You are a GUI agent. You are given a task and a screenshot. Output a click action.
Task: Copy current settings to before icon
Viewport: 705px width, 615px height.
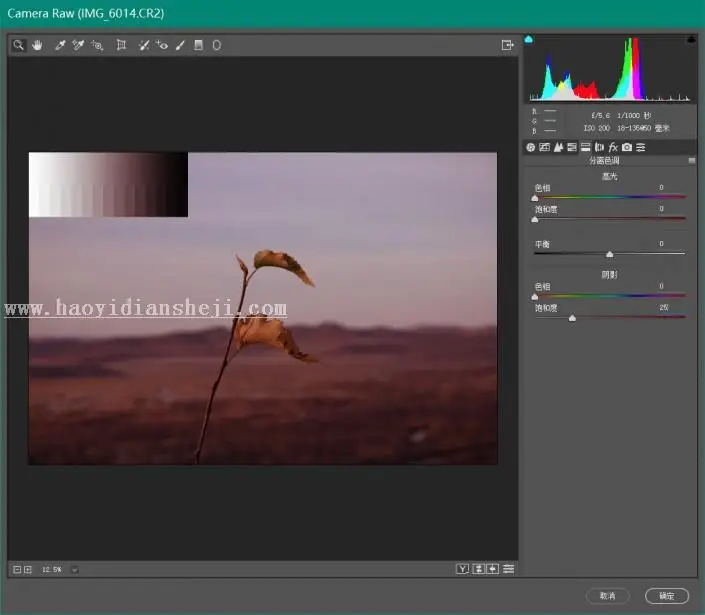click(x=493, y=569)
